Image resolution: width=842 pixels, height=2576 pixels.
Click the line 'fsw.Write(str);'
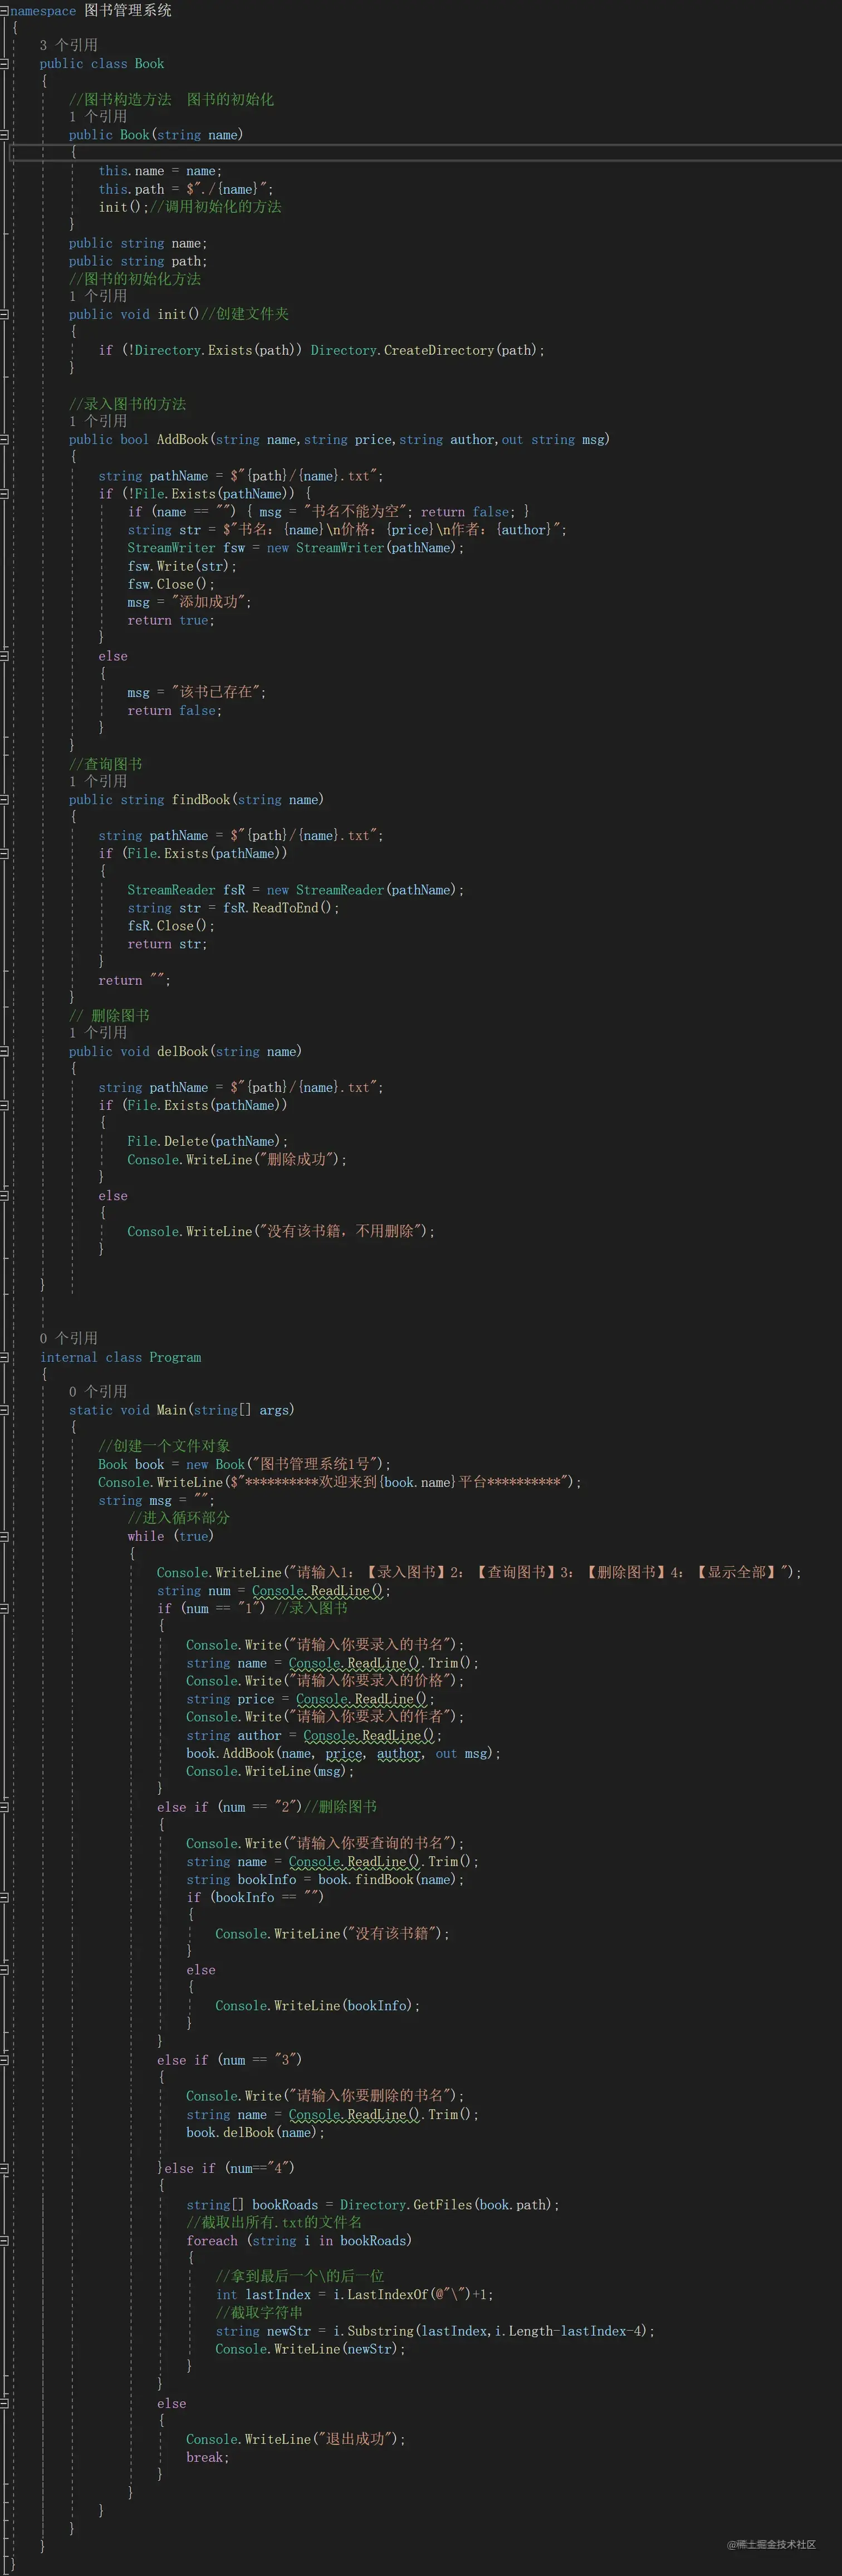pyautogui.click(x=182, y=566)
